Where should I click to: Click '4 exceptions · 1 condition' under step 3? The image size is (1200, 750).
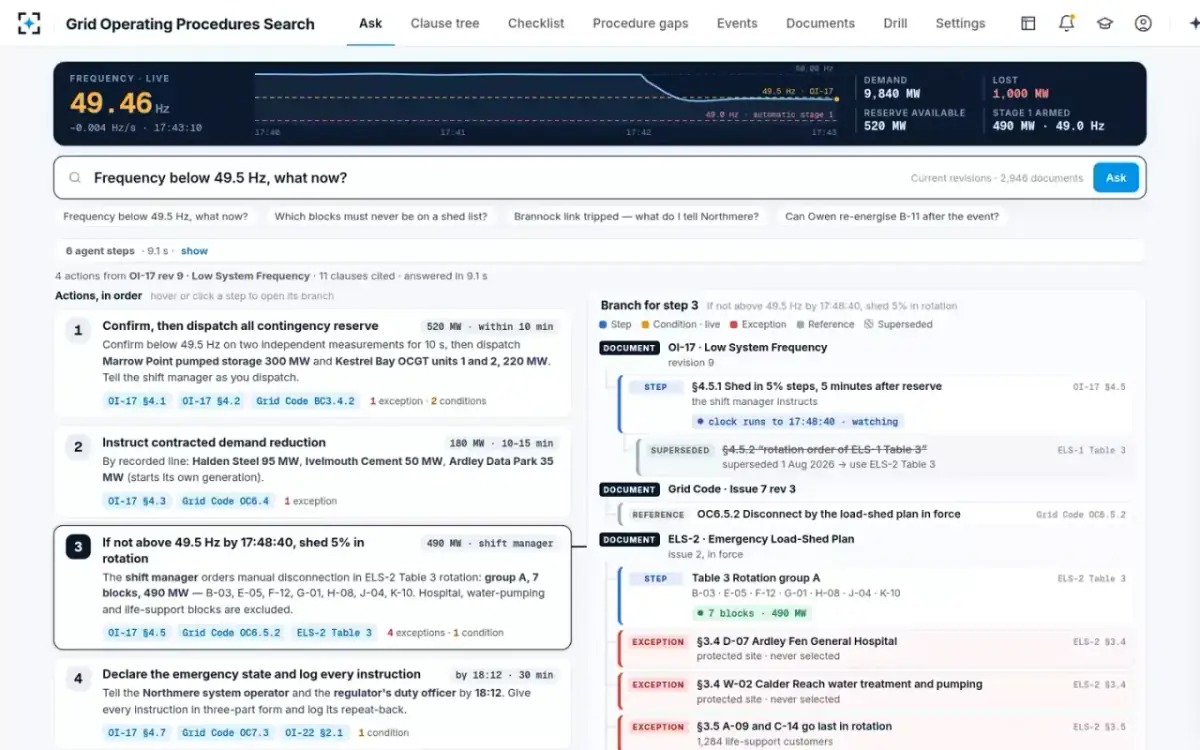[445, 633]
